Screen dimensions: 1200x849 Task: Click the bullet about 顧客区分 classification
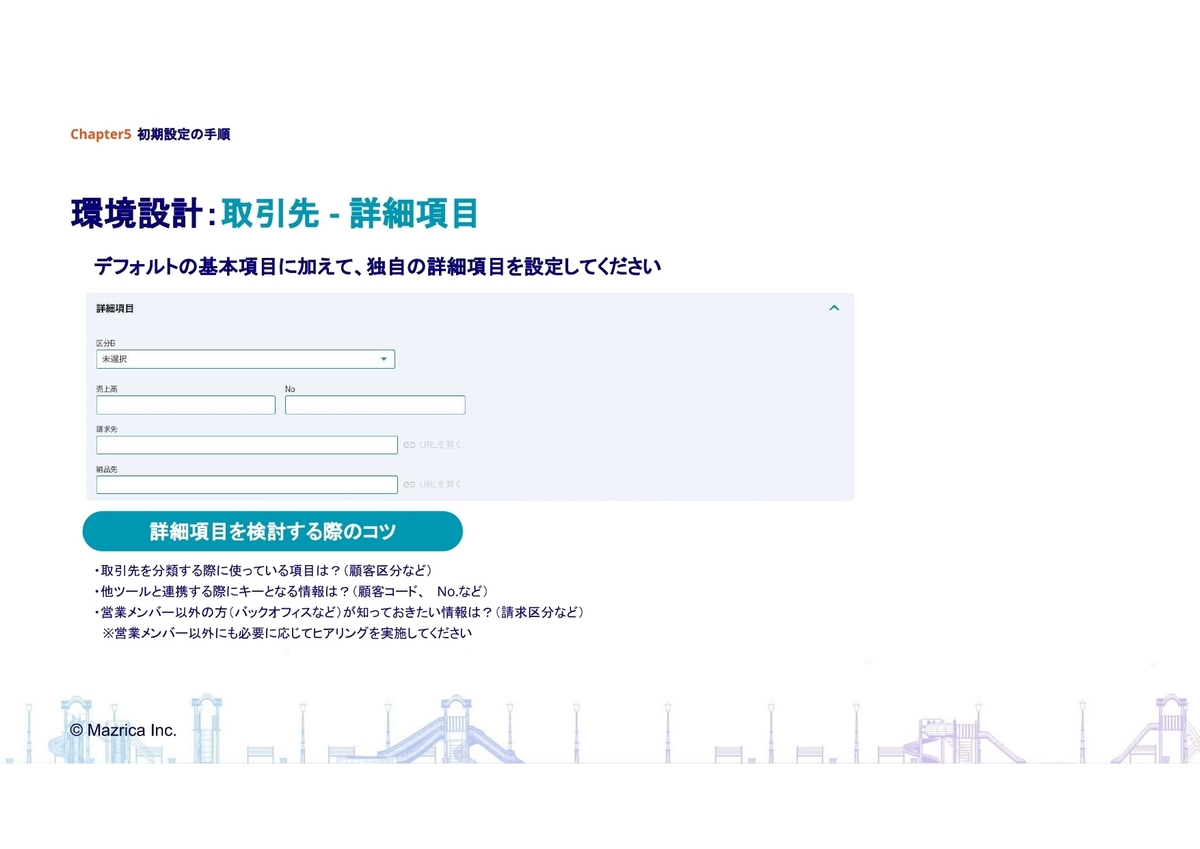(x=262, y=571)
